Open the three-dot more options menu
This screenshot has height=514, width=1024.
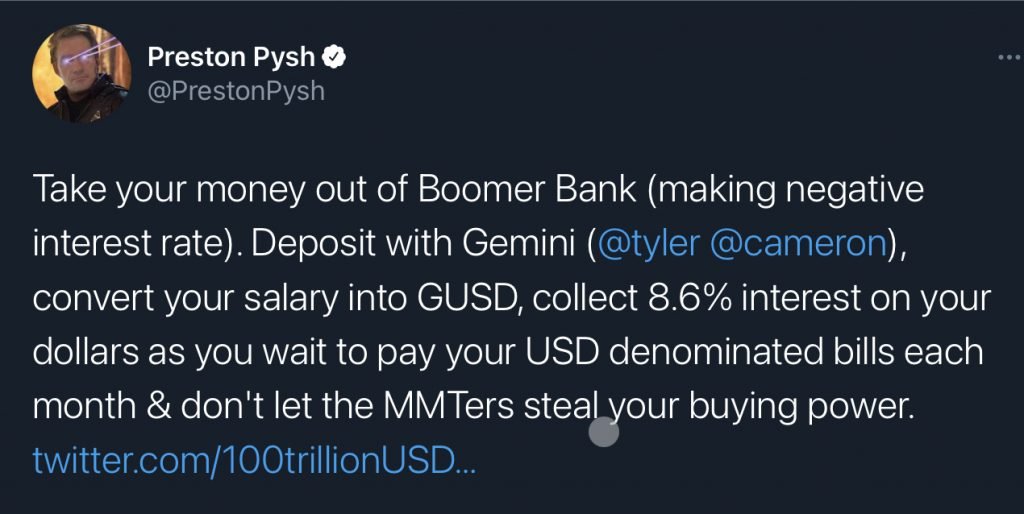tap(1010, 58)
